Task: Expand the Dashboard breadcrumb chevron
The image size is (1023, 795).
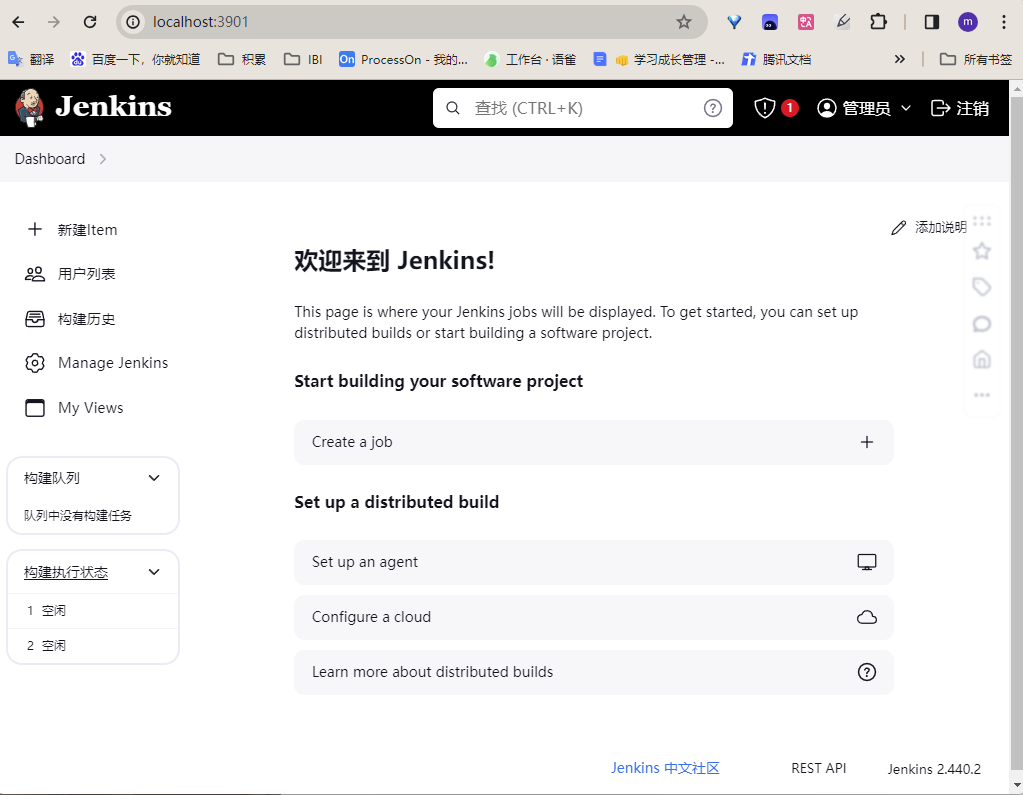Action: coord(102,159)
